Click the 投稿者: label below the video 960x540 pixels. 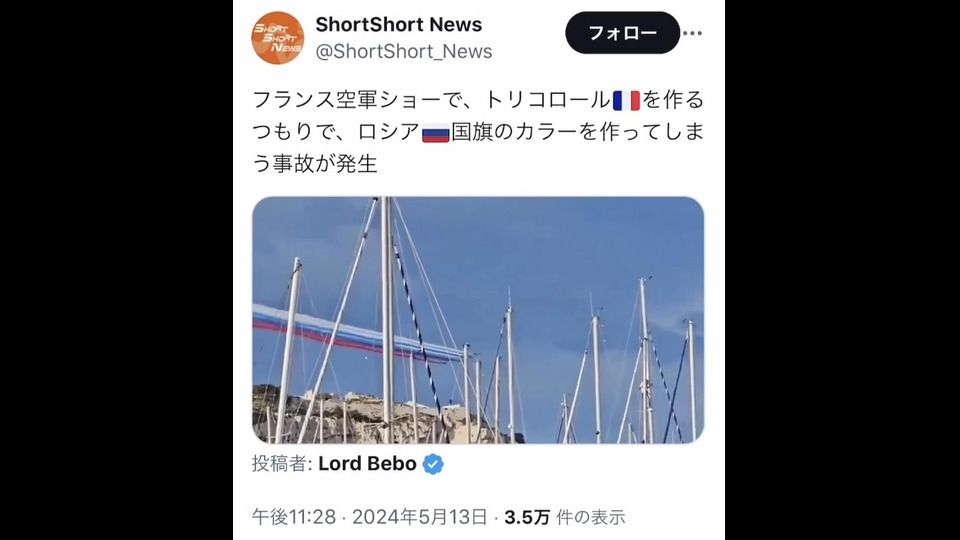click(282, 463)
